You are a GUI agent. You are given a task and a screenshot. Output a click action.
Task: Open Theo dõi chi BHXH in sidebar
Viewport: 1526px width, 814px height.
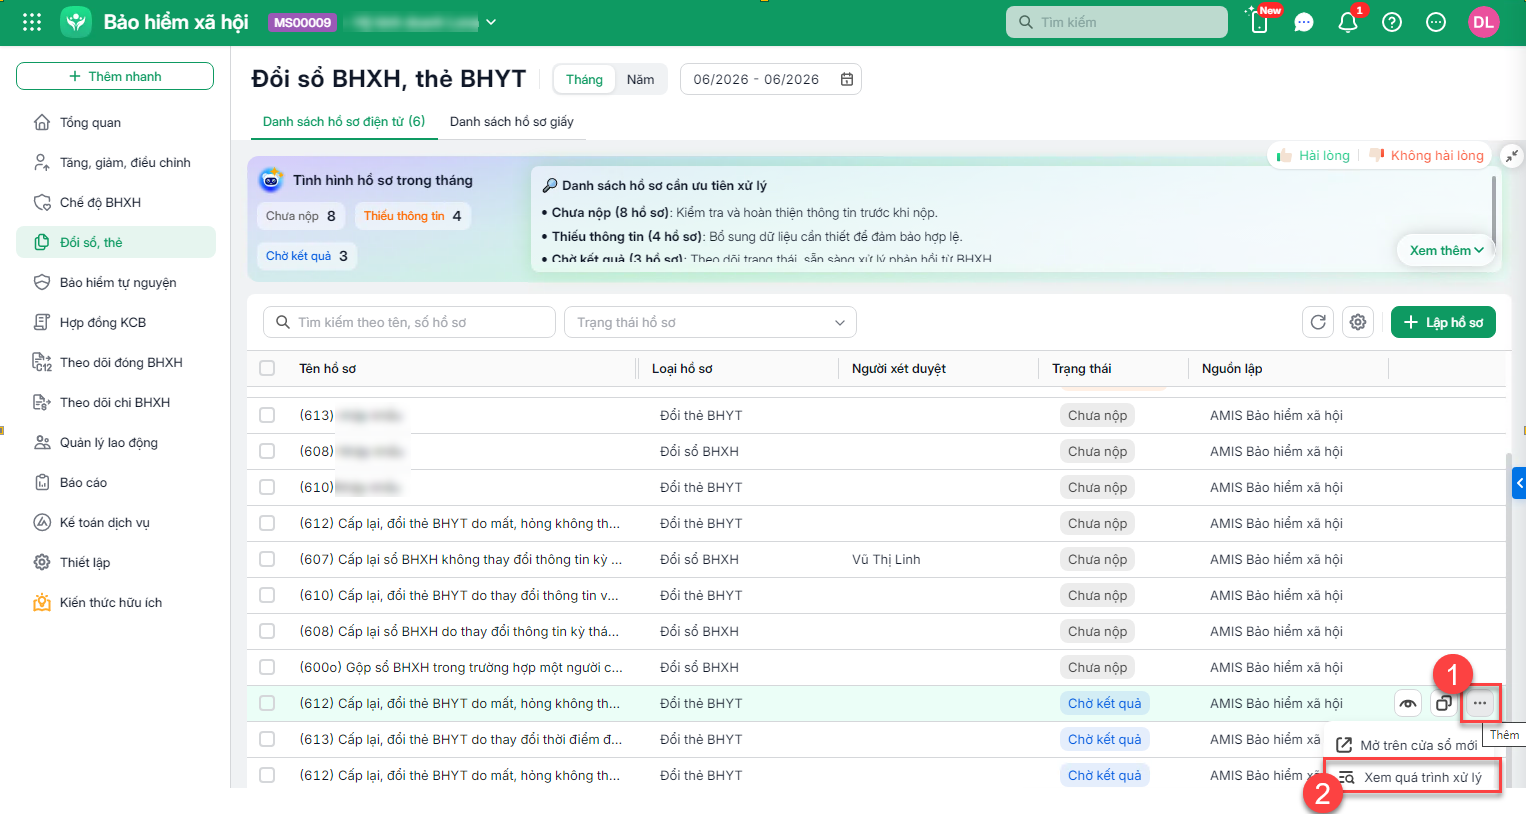tap(116, 402)
